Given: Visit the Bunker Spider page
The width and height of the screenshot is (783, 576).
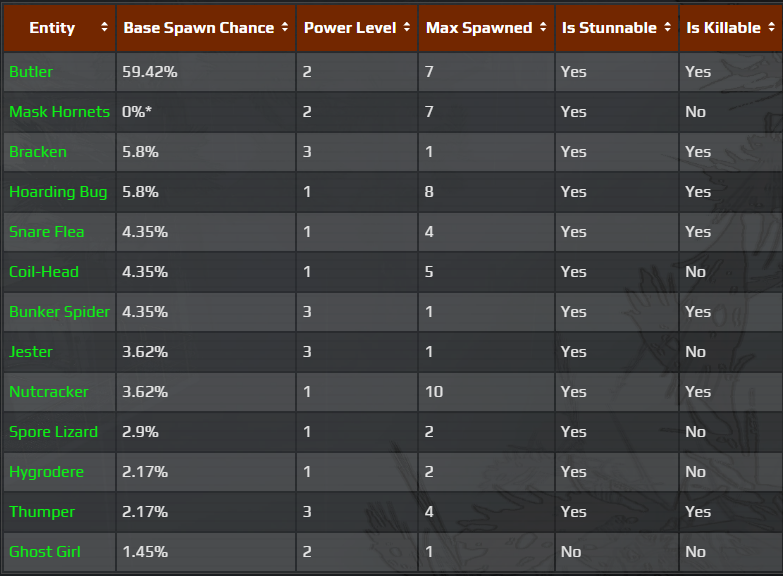Looking at the screenshot, I should [x=59, y=312].
